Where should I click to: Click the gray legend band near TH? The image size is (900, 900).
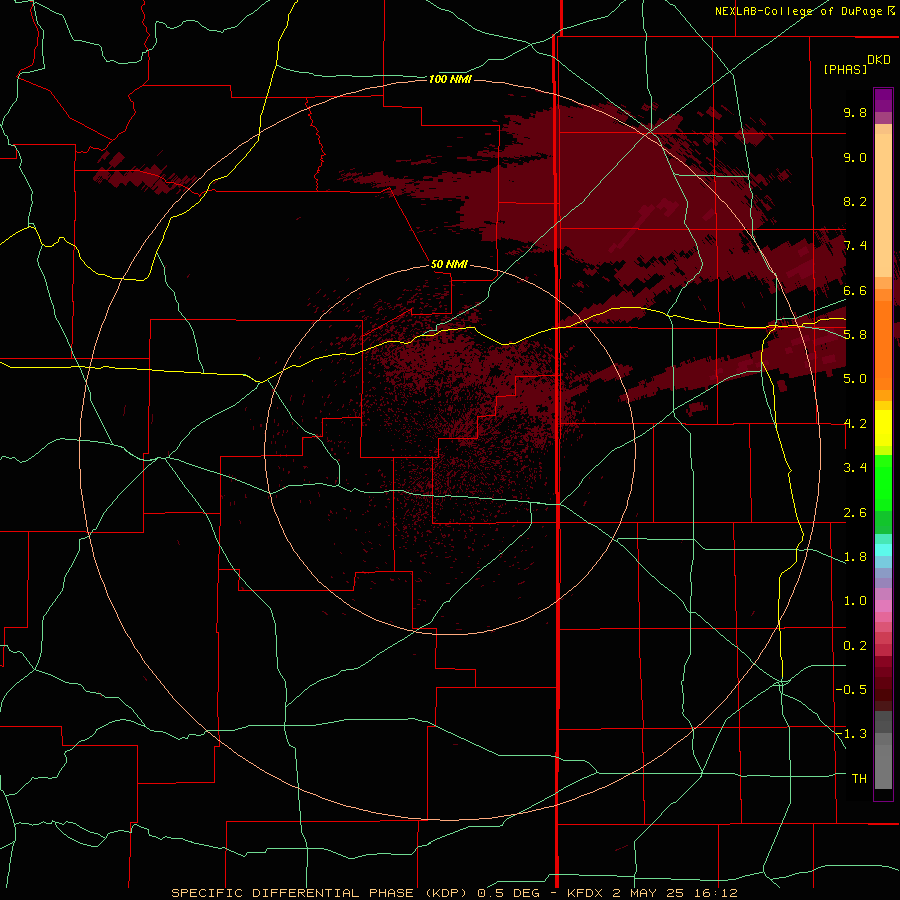pos(883,767)
